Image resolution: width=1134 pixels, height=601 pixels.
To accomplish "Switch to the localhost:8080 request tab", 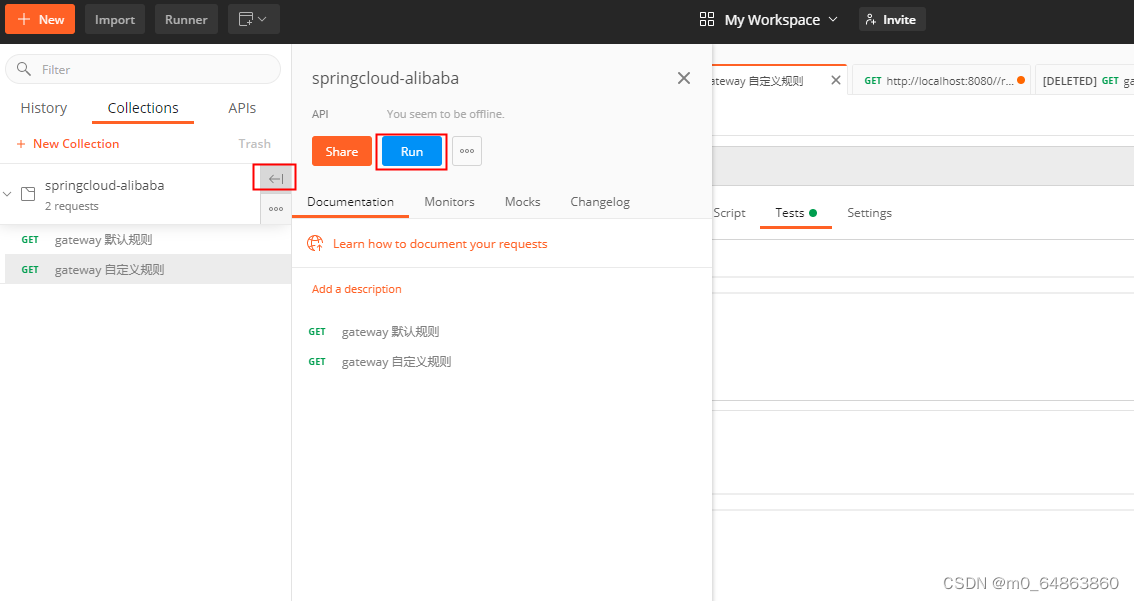I will pos(943,80).
